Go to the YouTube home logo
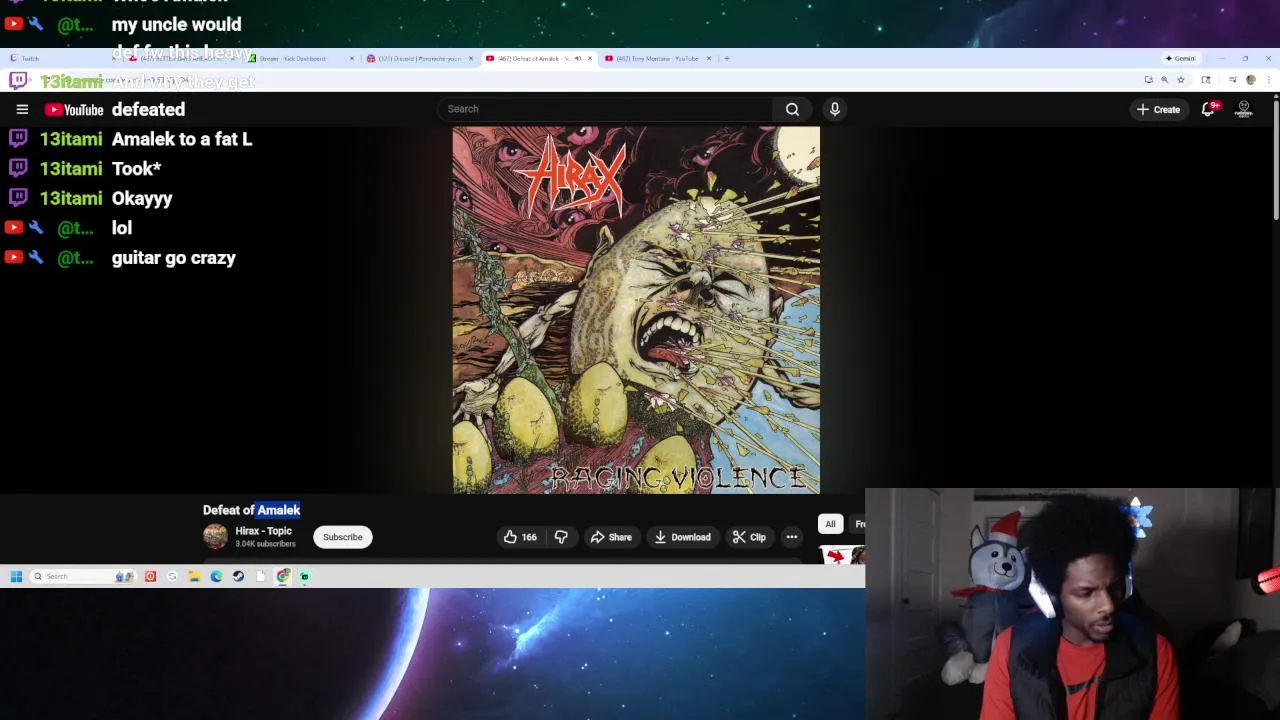Screen dimensions: 1280x720 (74, 109)
